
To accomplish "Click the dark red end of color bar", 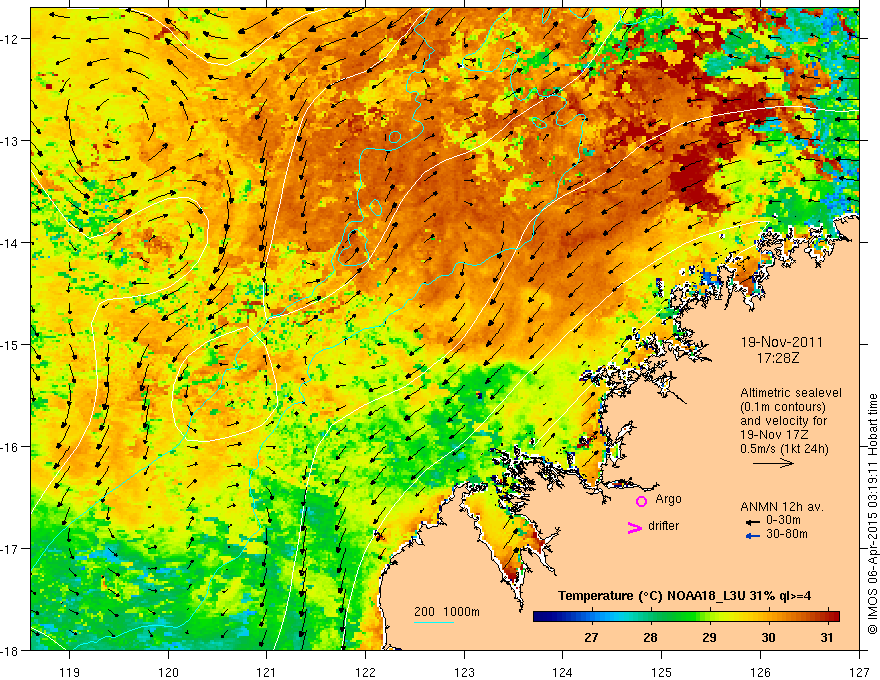I will click(x=835, y=616).
